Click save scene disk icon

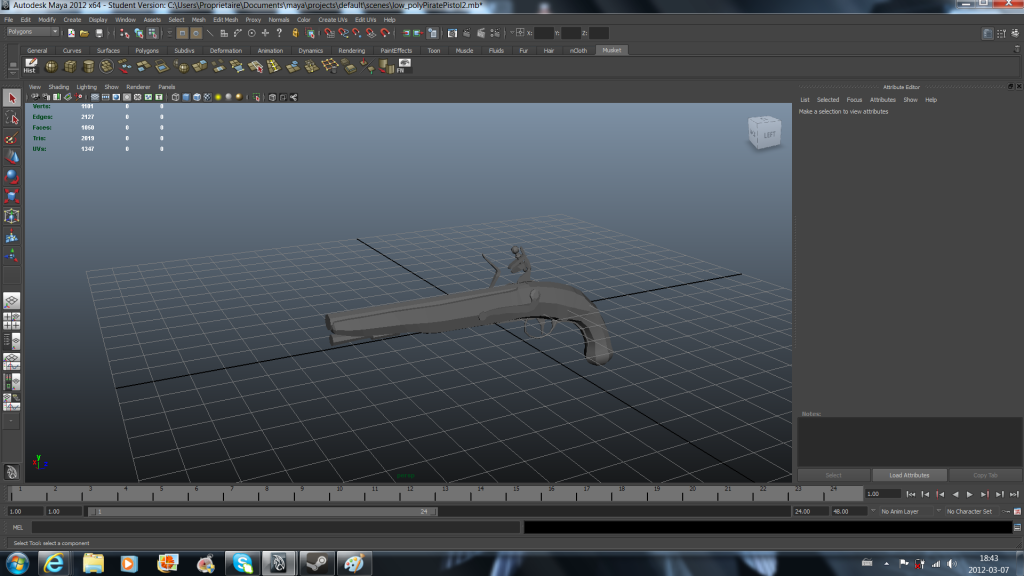pyautogui.click(x=99, y=33)
